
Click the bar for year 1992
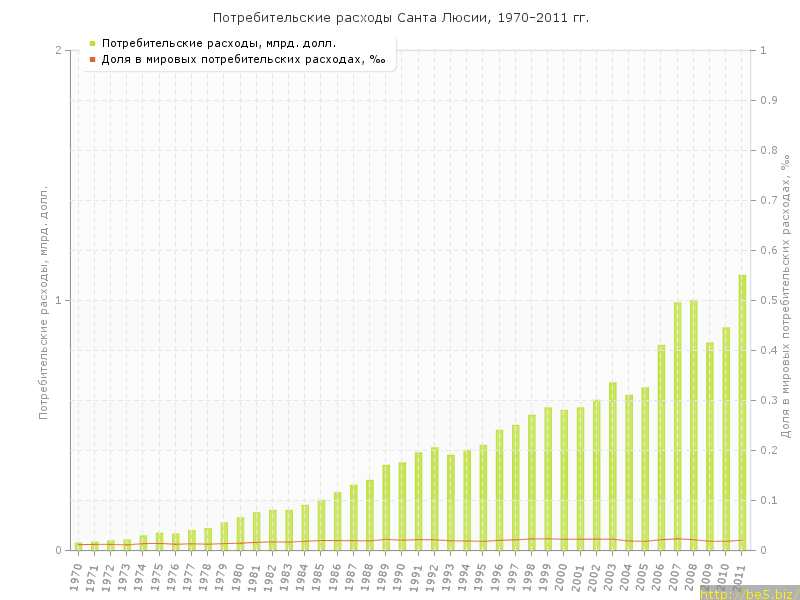434,498
